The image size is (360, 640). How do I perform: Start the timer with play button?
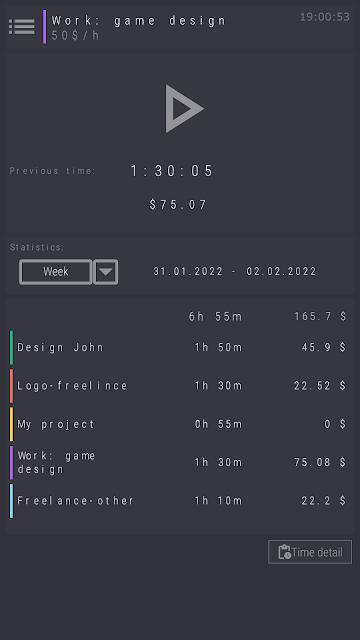(184, 109)
